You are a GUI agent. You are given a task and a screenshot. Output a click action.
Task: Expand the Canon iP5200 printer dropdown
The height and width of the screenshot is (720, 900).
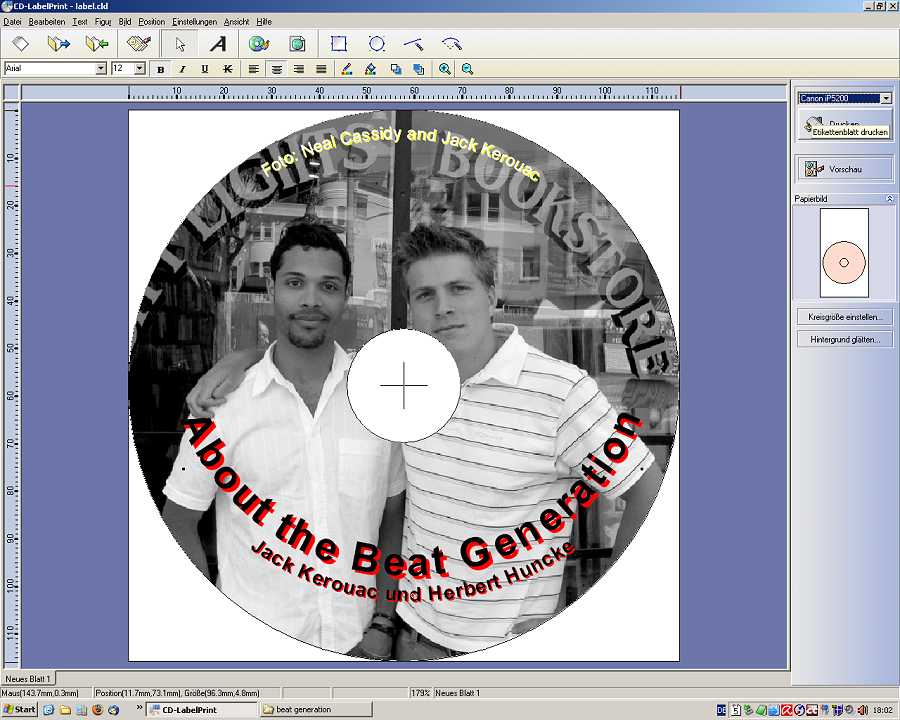[886, 99]
